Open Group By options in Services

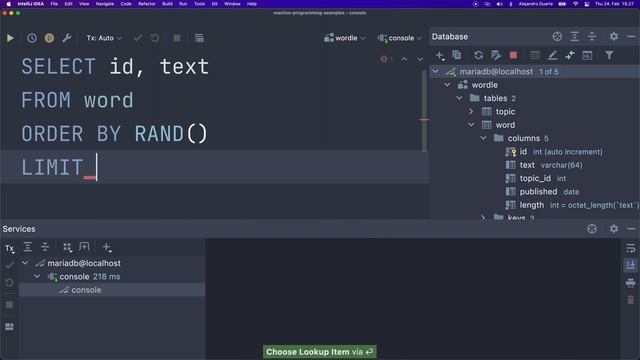coord(67,247)
